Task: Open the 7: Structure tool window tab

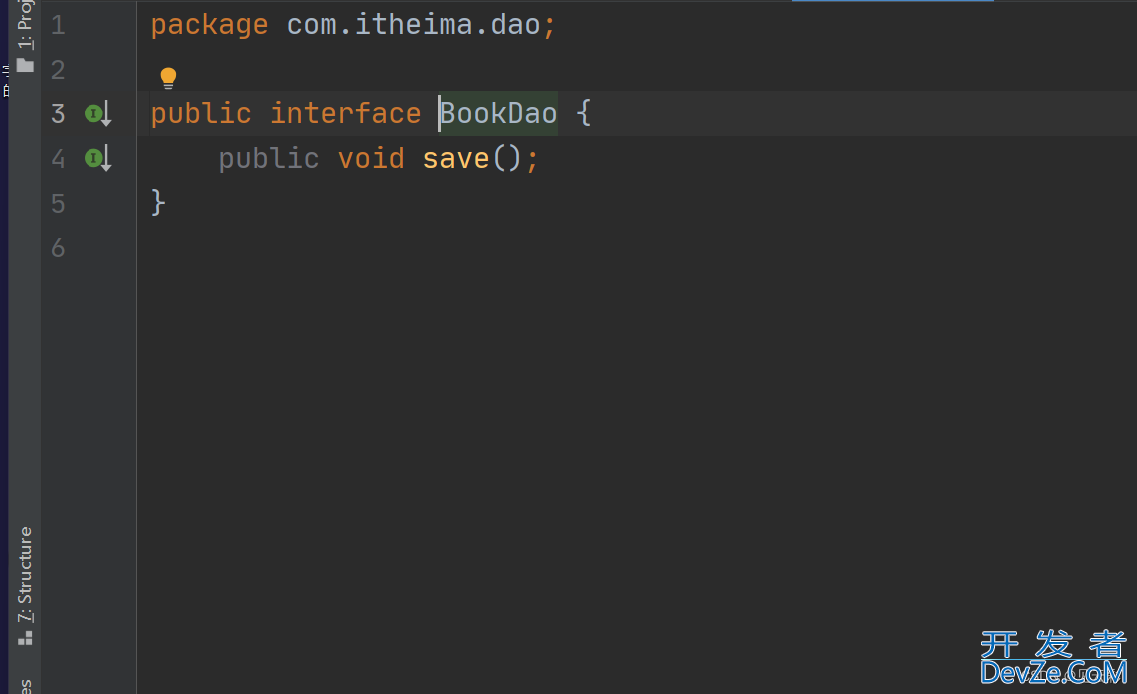Action: tap(25, 574)
